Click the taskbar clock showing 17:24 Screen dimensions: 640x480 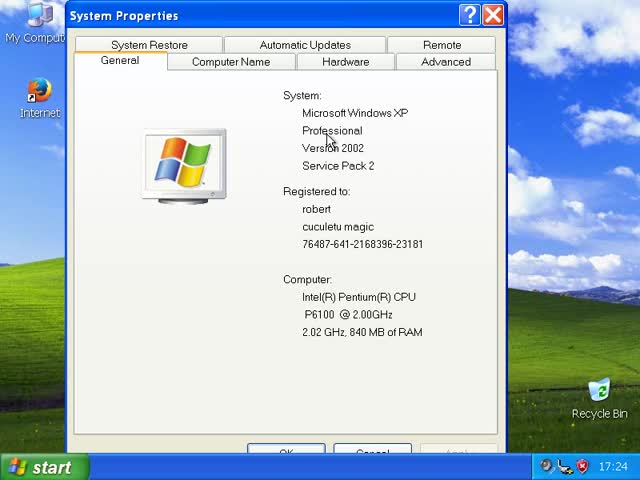pos(612,467)
